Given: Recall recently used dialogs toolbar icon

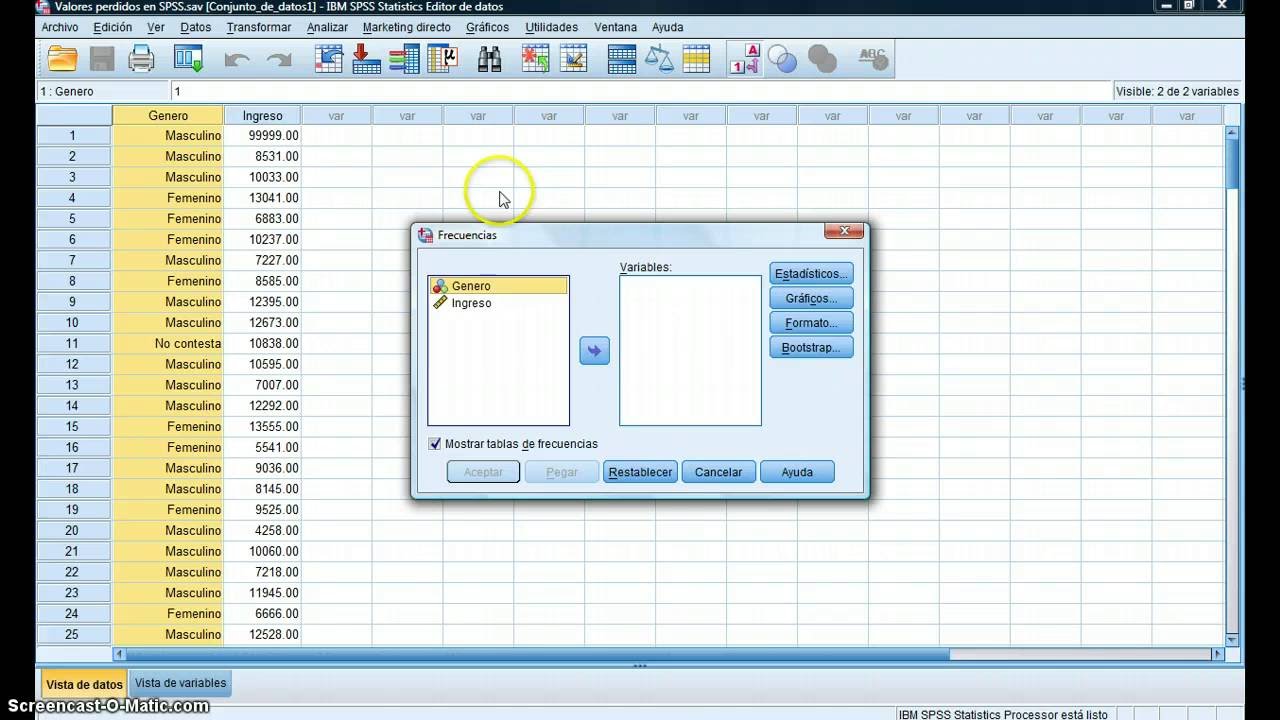Looking at the screenshot, I should coord(189,59).
